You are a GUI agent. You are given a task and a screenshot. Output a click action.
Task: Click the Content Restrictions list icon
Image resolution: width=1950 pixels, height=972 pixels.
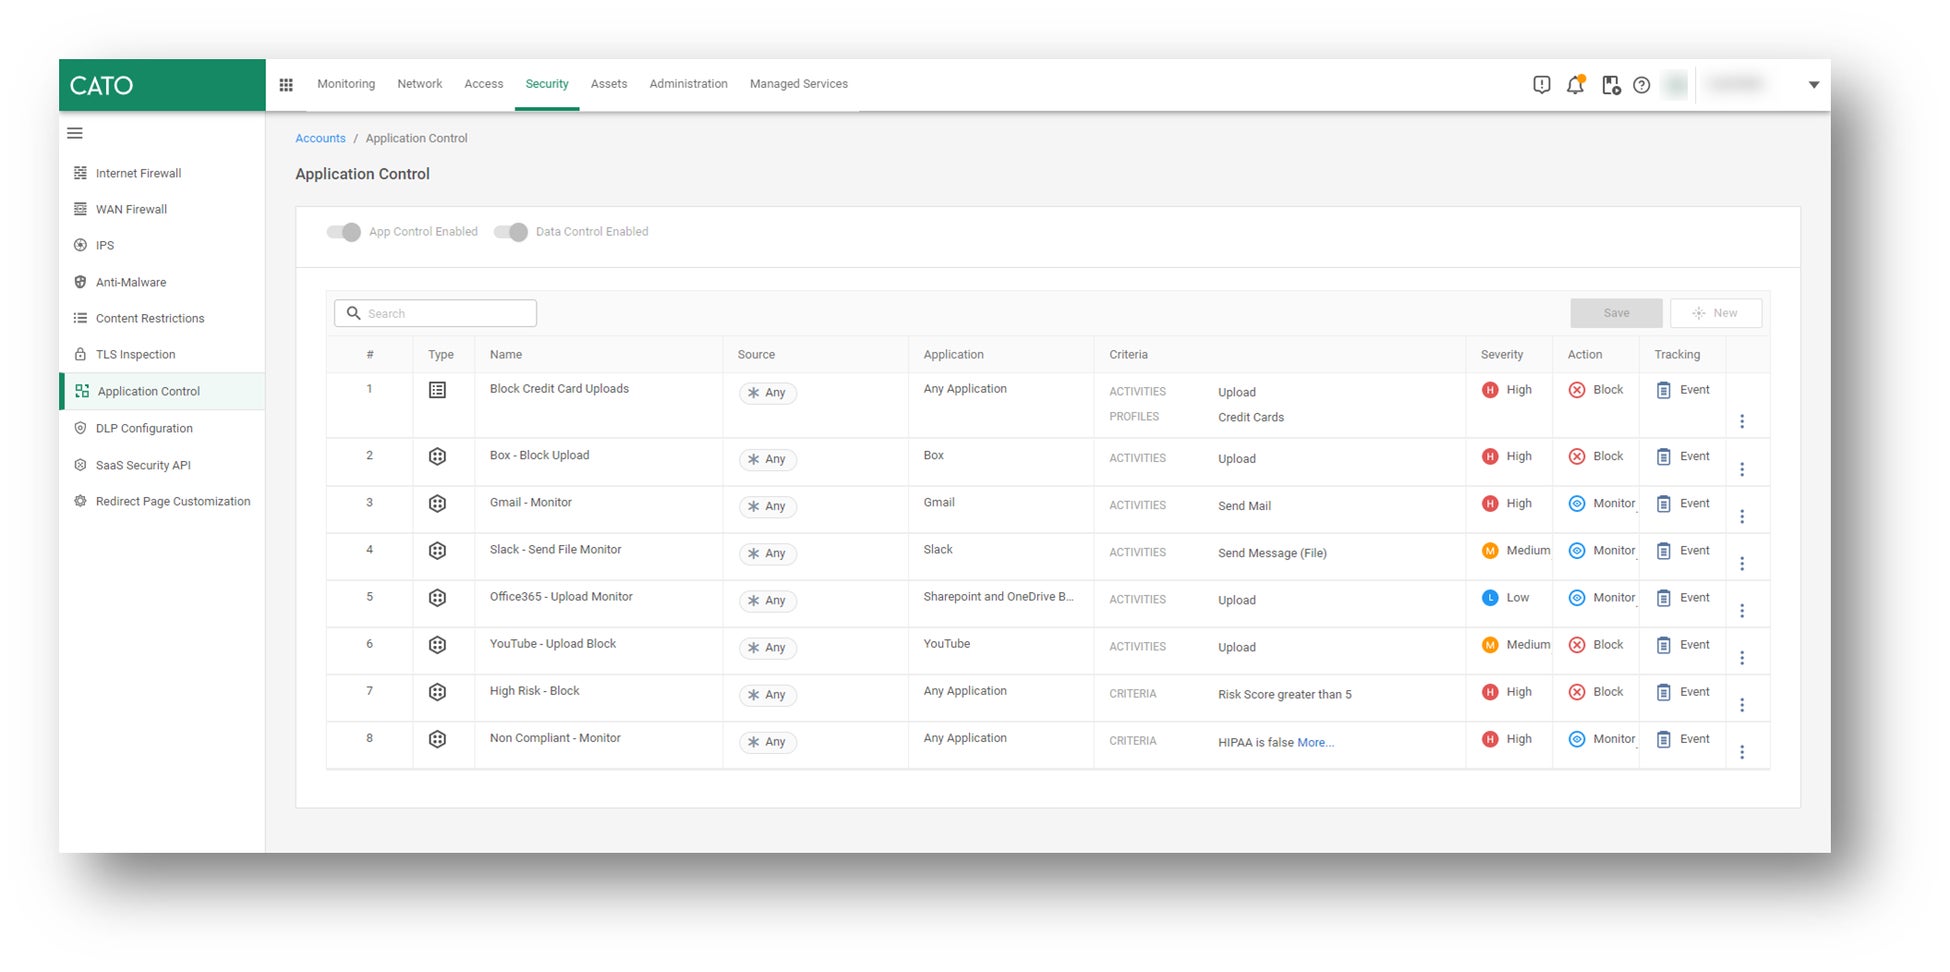pos(81,318)
